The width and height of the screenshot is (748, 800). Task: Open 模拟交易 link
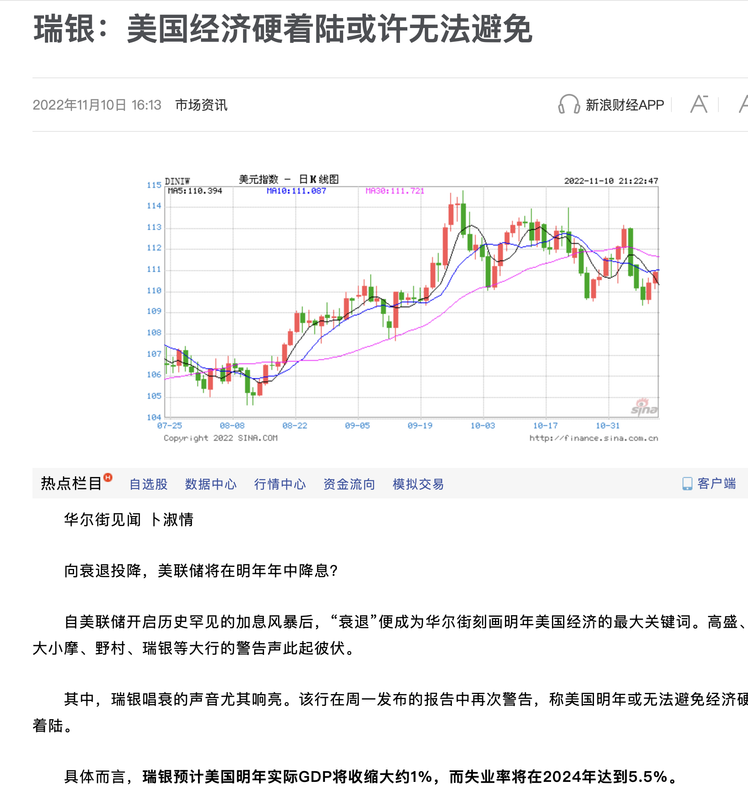(418, 484)
